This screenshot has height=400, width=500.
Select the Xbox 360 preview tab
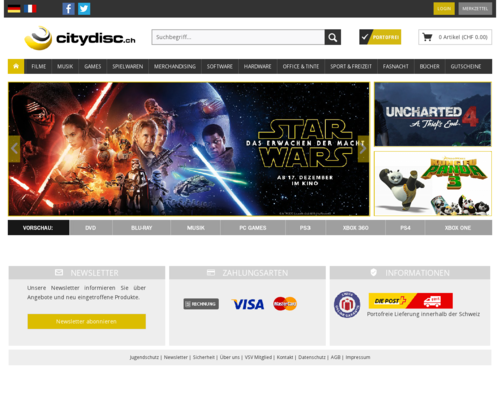click(356, 228)
